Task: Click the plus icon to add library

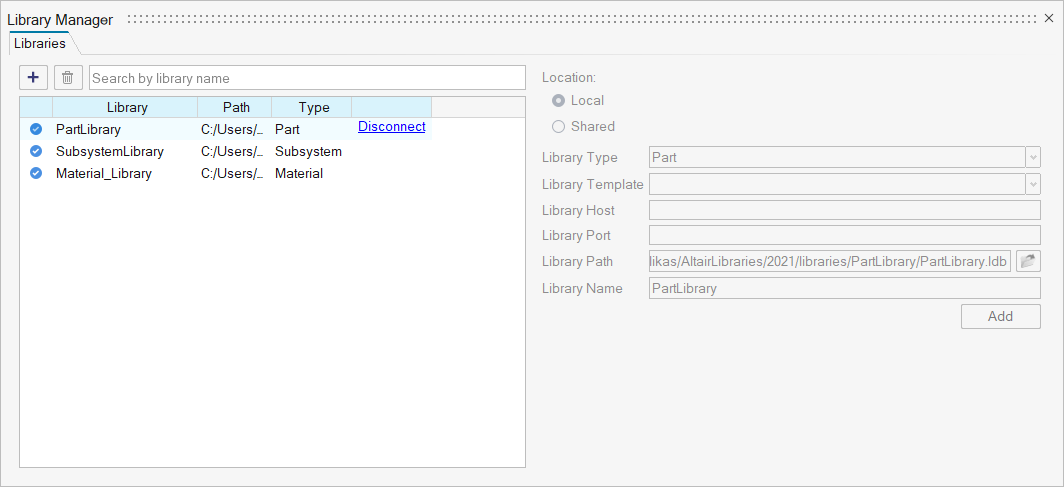Action: pyautogui.click(x=33, y=78)
